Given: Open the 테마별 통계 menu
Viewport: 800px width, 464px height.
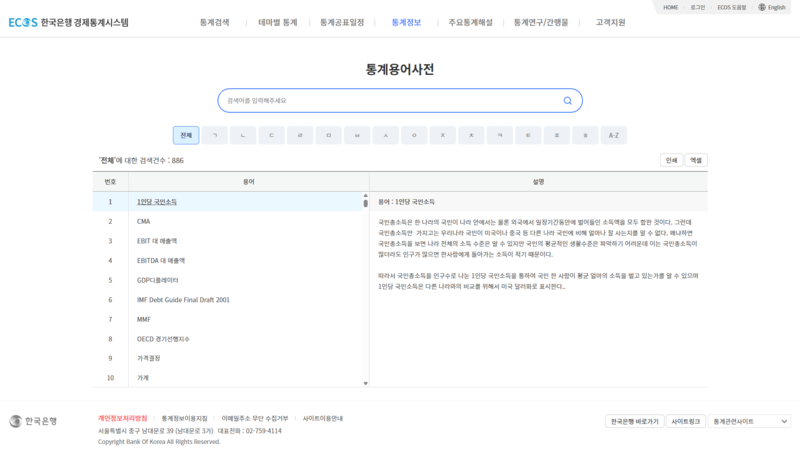Looking at the screenshot, I should (278, 22).
